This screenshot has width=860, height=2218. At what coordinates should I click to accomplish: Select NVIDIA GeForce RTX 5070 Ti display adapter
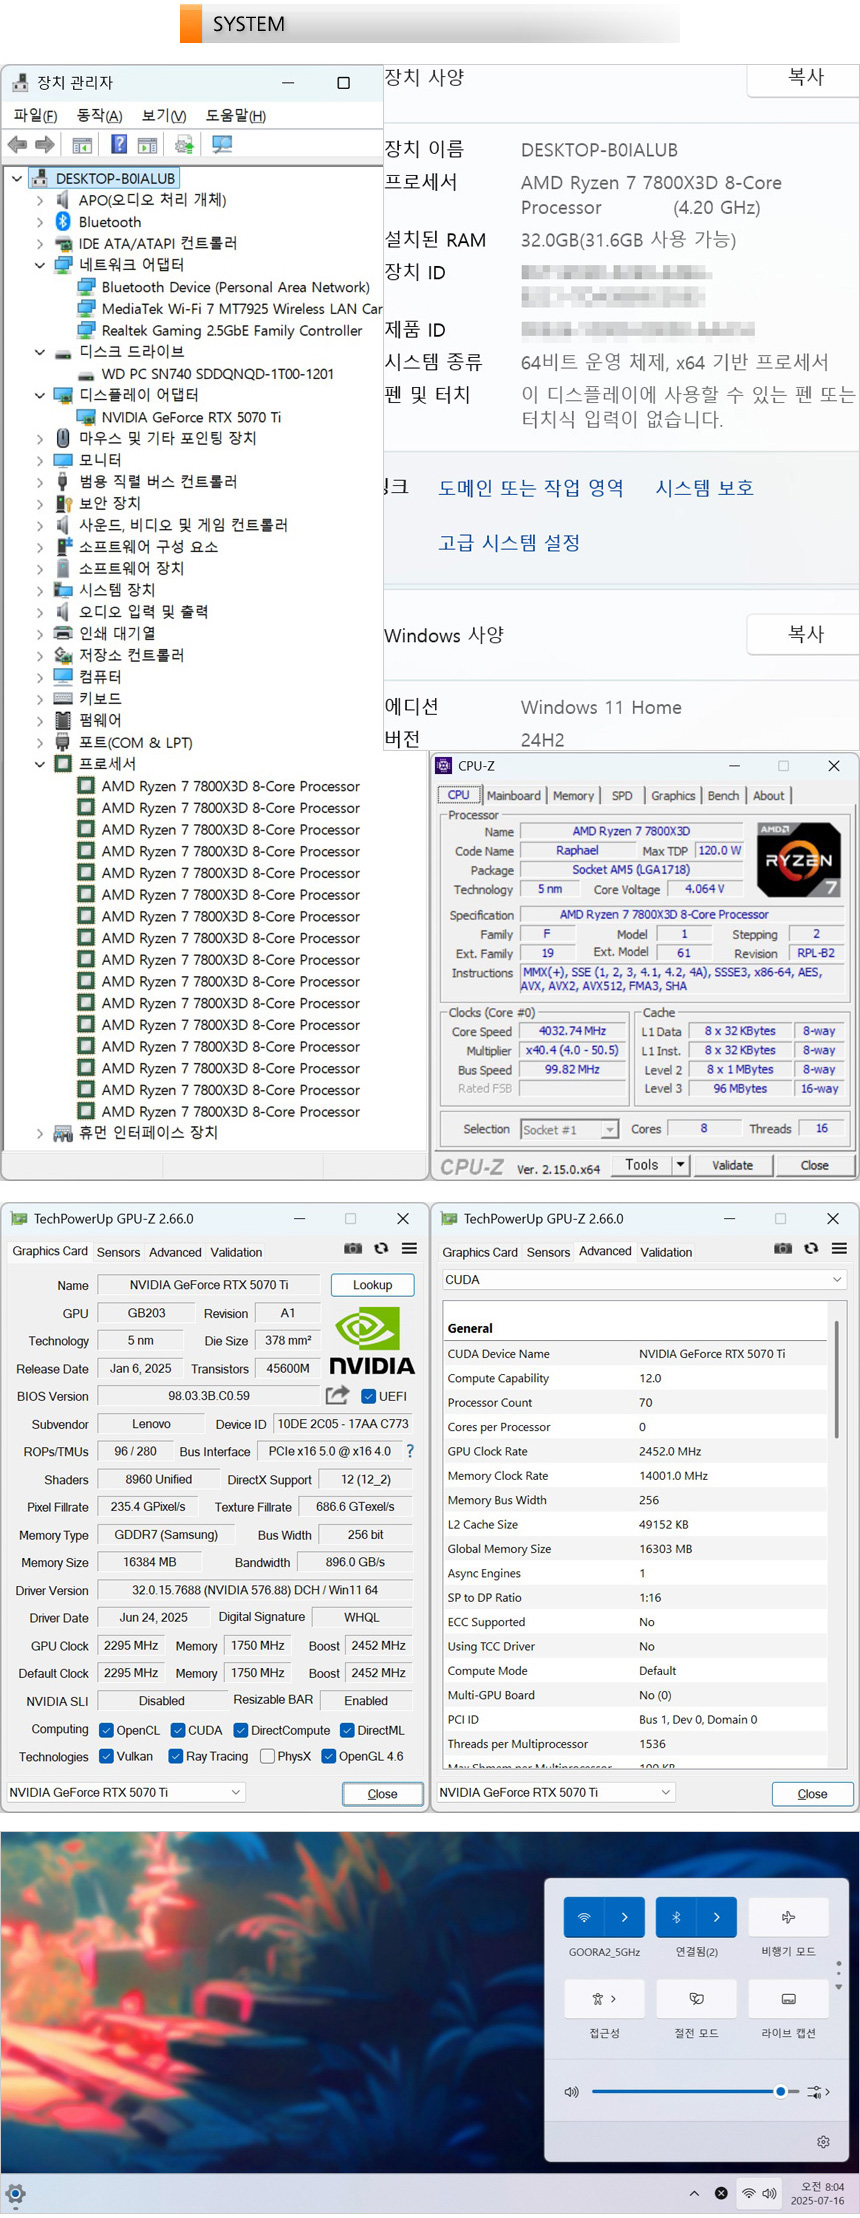pyautogui.click(x=191, y=417)
